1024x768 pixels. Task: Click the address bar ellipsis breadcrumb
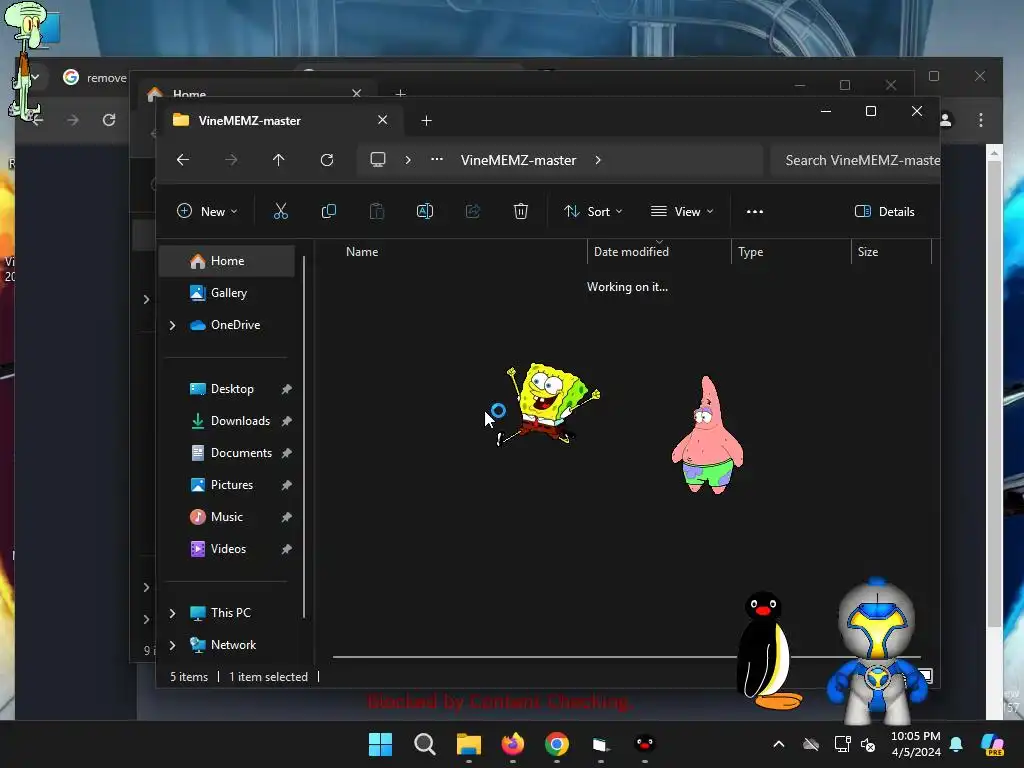point(437,159)
